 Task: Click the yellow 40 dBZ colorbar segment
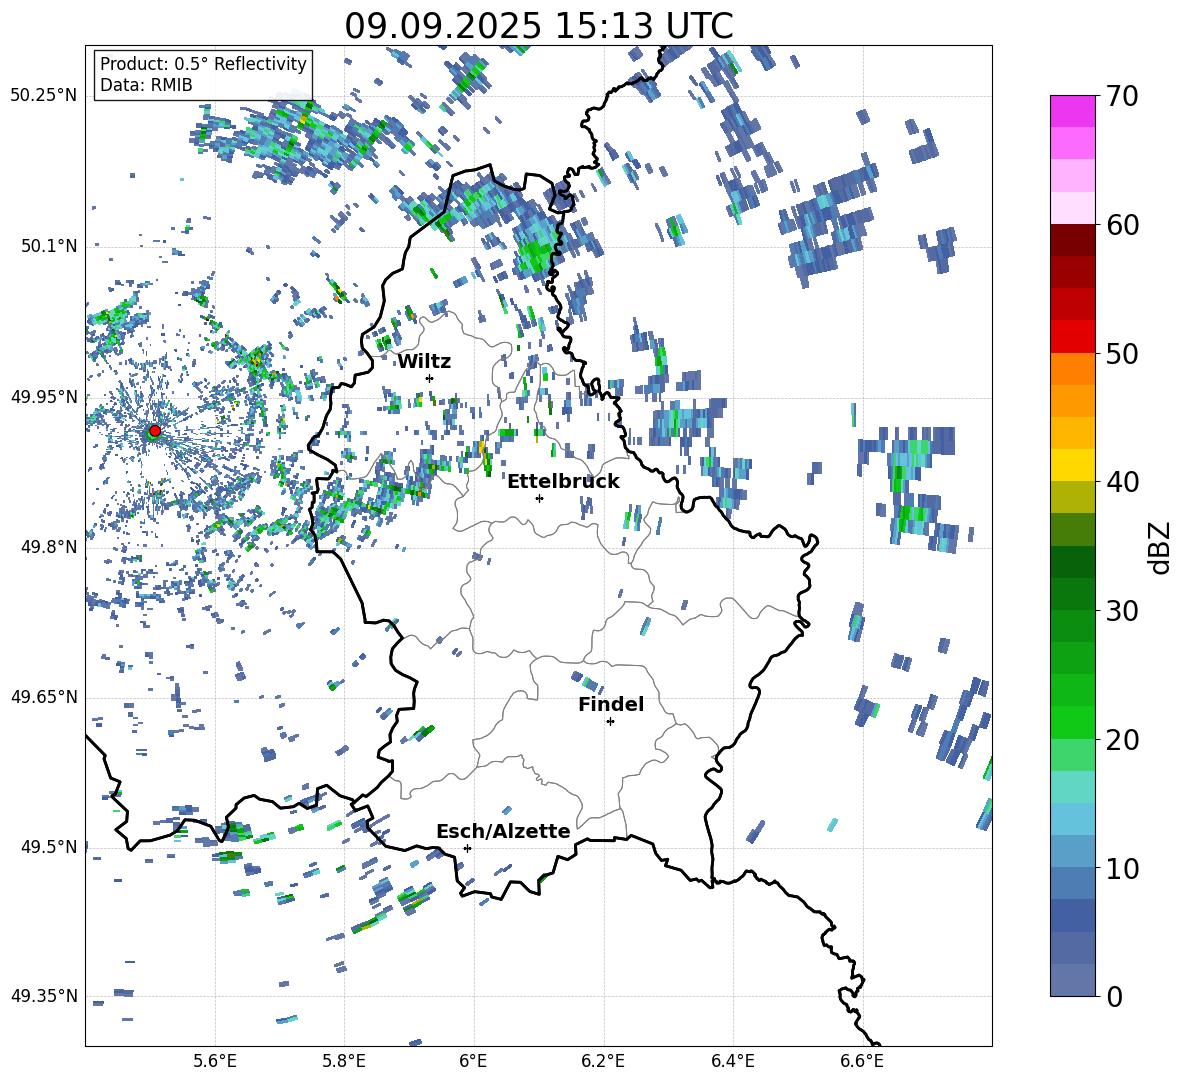[1072, 465]
